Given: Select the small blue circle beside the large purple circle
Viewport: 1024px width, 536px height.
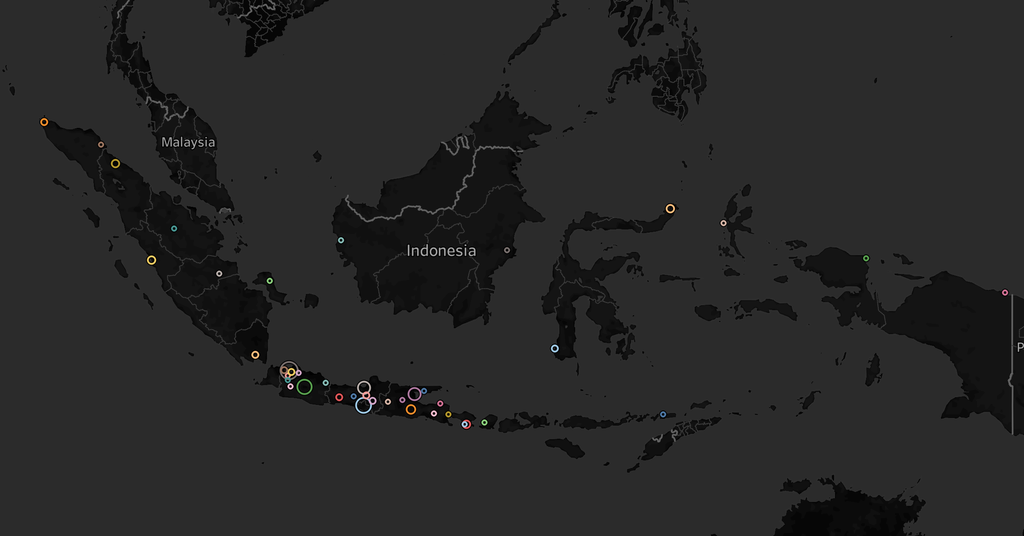Looking at the screenshot, I should click(x=424, y=391).
